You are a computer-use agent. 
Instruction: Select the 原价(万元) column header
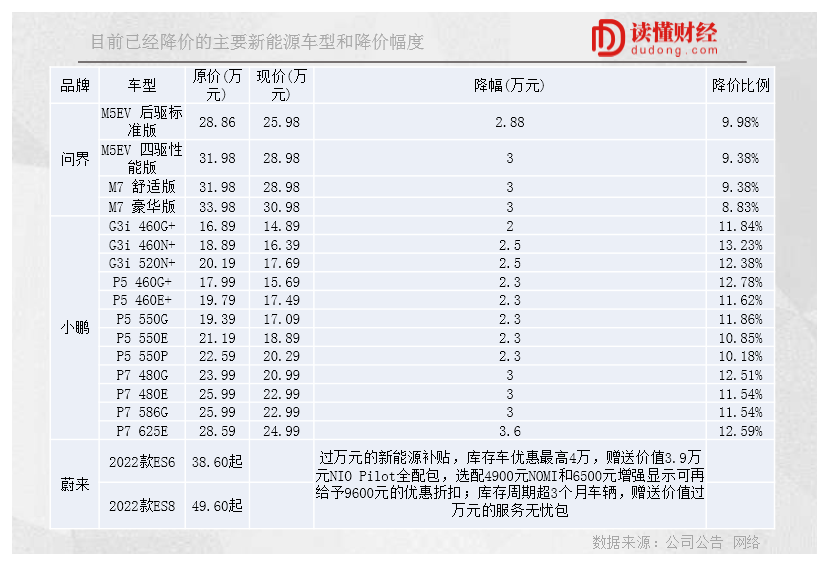pyautogui.click(x=217, y=85)
